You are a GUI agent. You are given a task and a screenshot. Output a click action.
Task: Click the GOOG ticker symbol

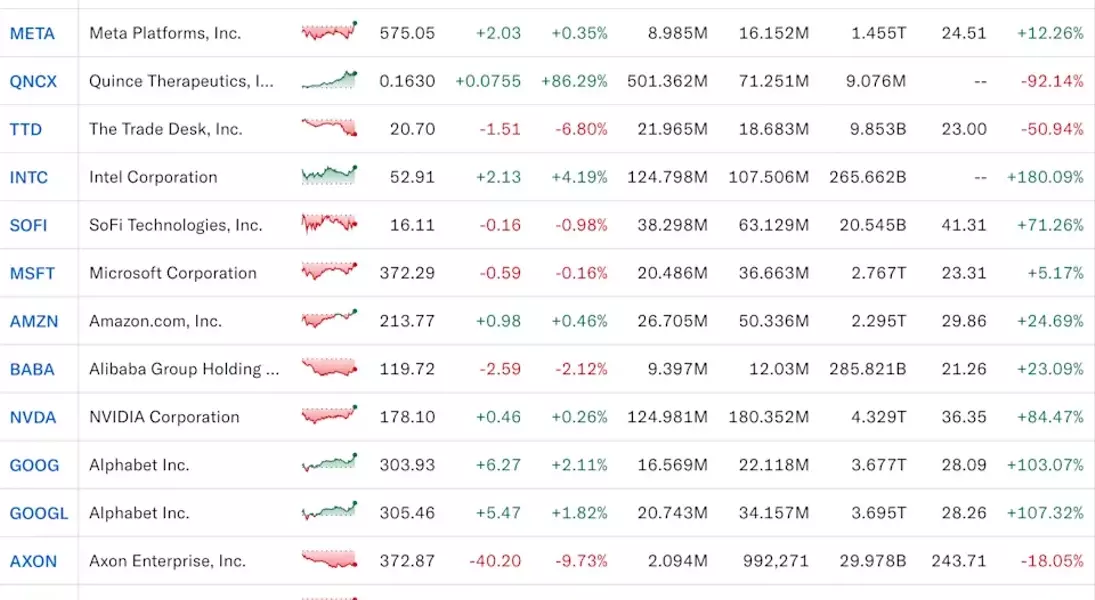click(x=34, y=465)
